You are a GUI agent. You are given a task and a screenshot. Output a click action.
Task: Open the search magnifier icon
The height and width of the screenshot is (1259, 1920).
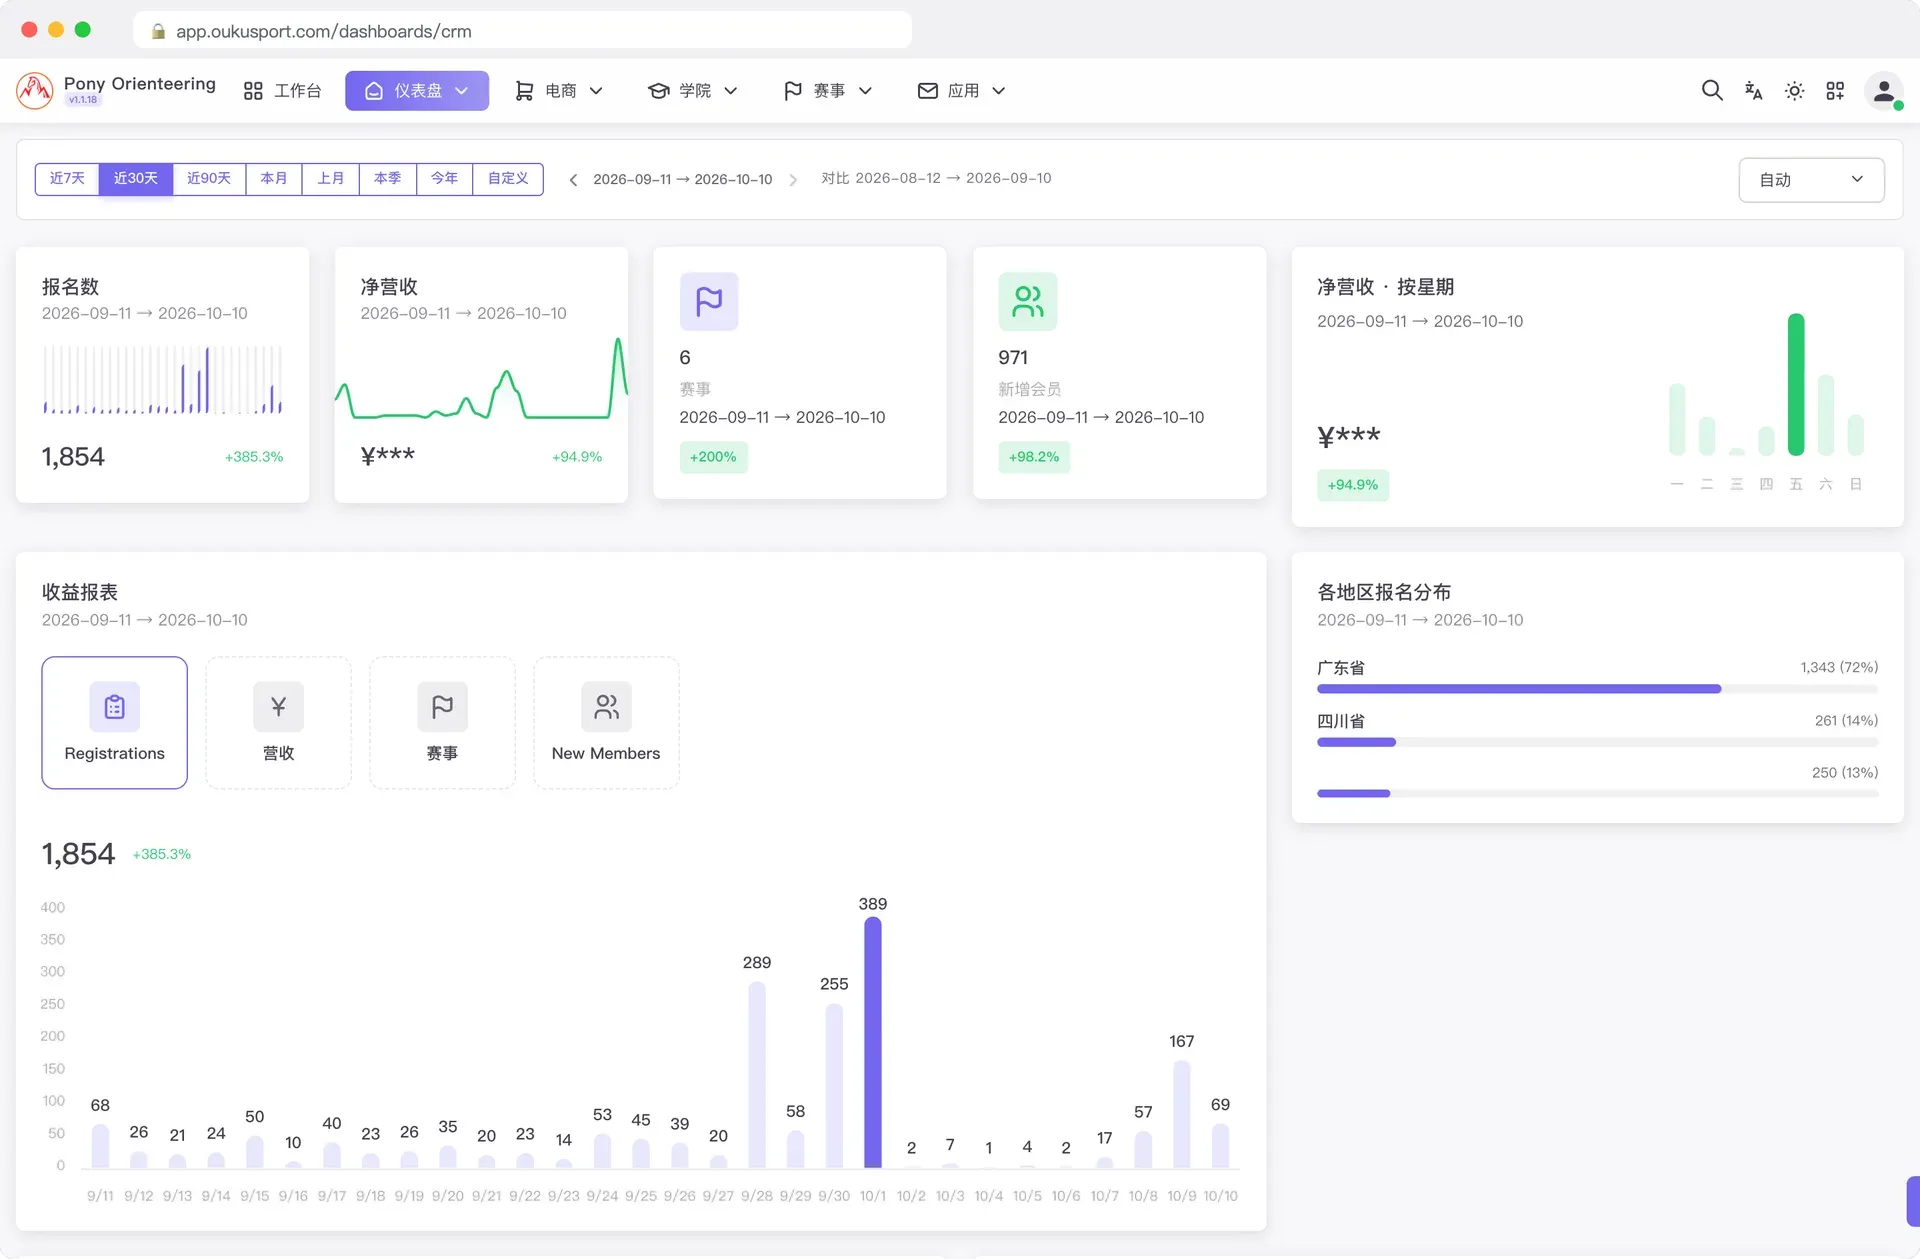pos(1712,91)
